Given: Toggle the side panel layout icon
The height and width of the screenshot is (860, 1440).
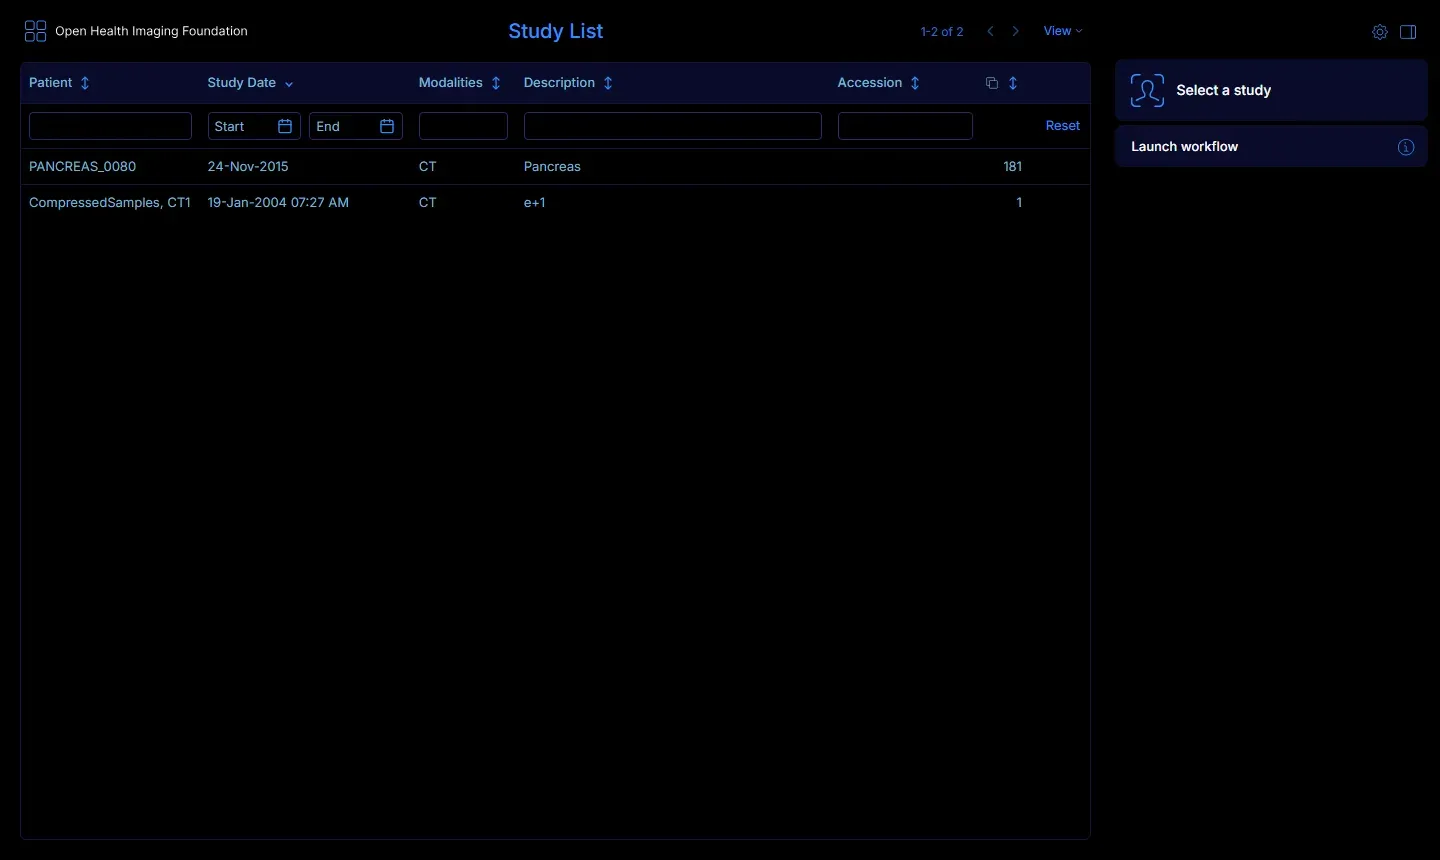Looking at the screenshot, I should pos(1408,32).
